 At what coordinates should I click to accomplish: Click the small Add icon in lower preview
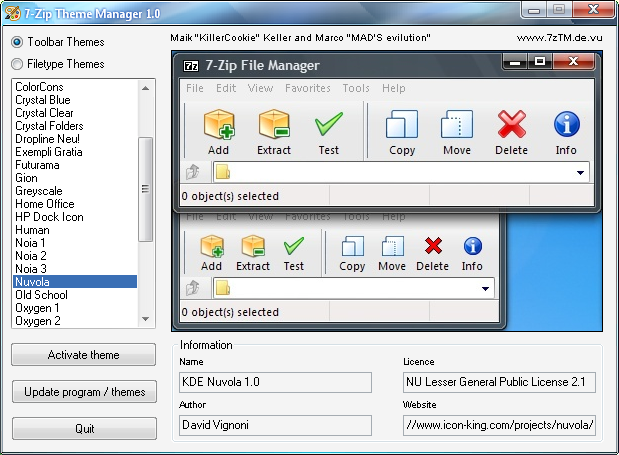pyautogui.click(x=212, y=247)
